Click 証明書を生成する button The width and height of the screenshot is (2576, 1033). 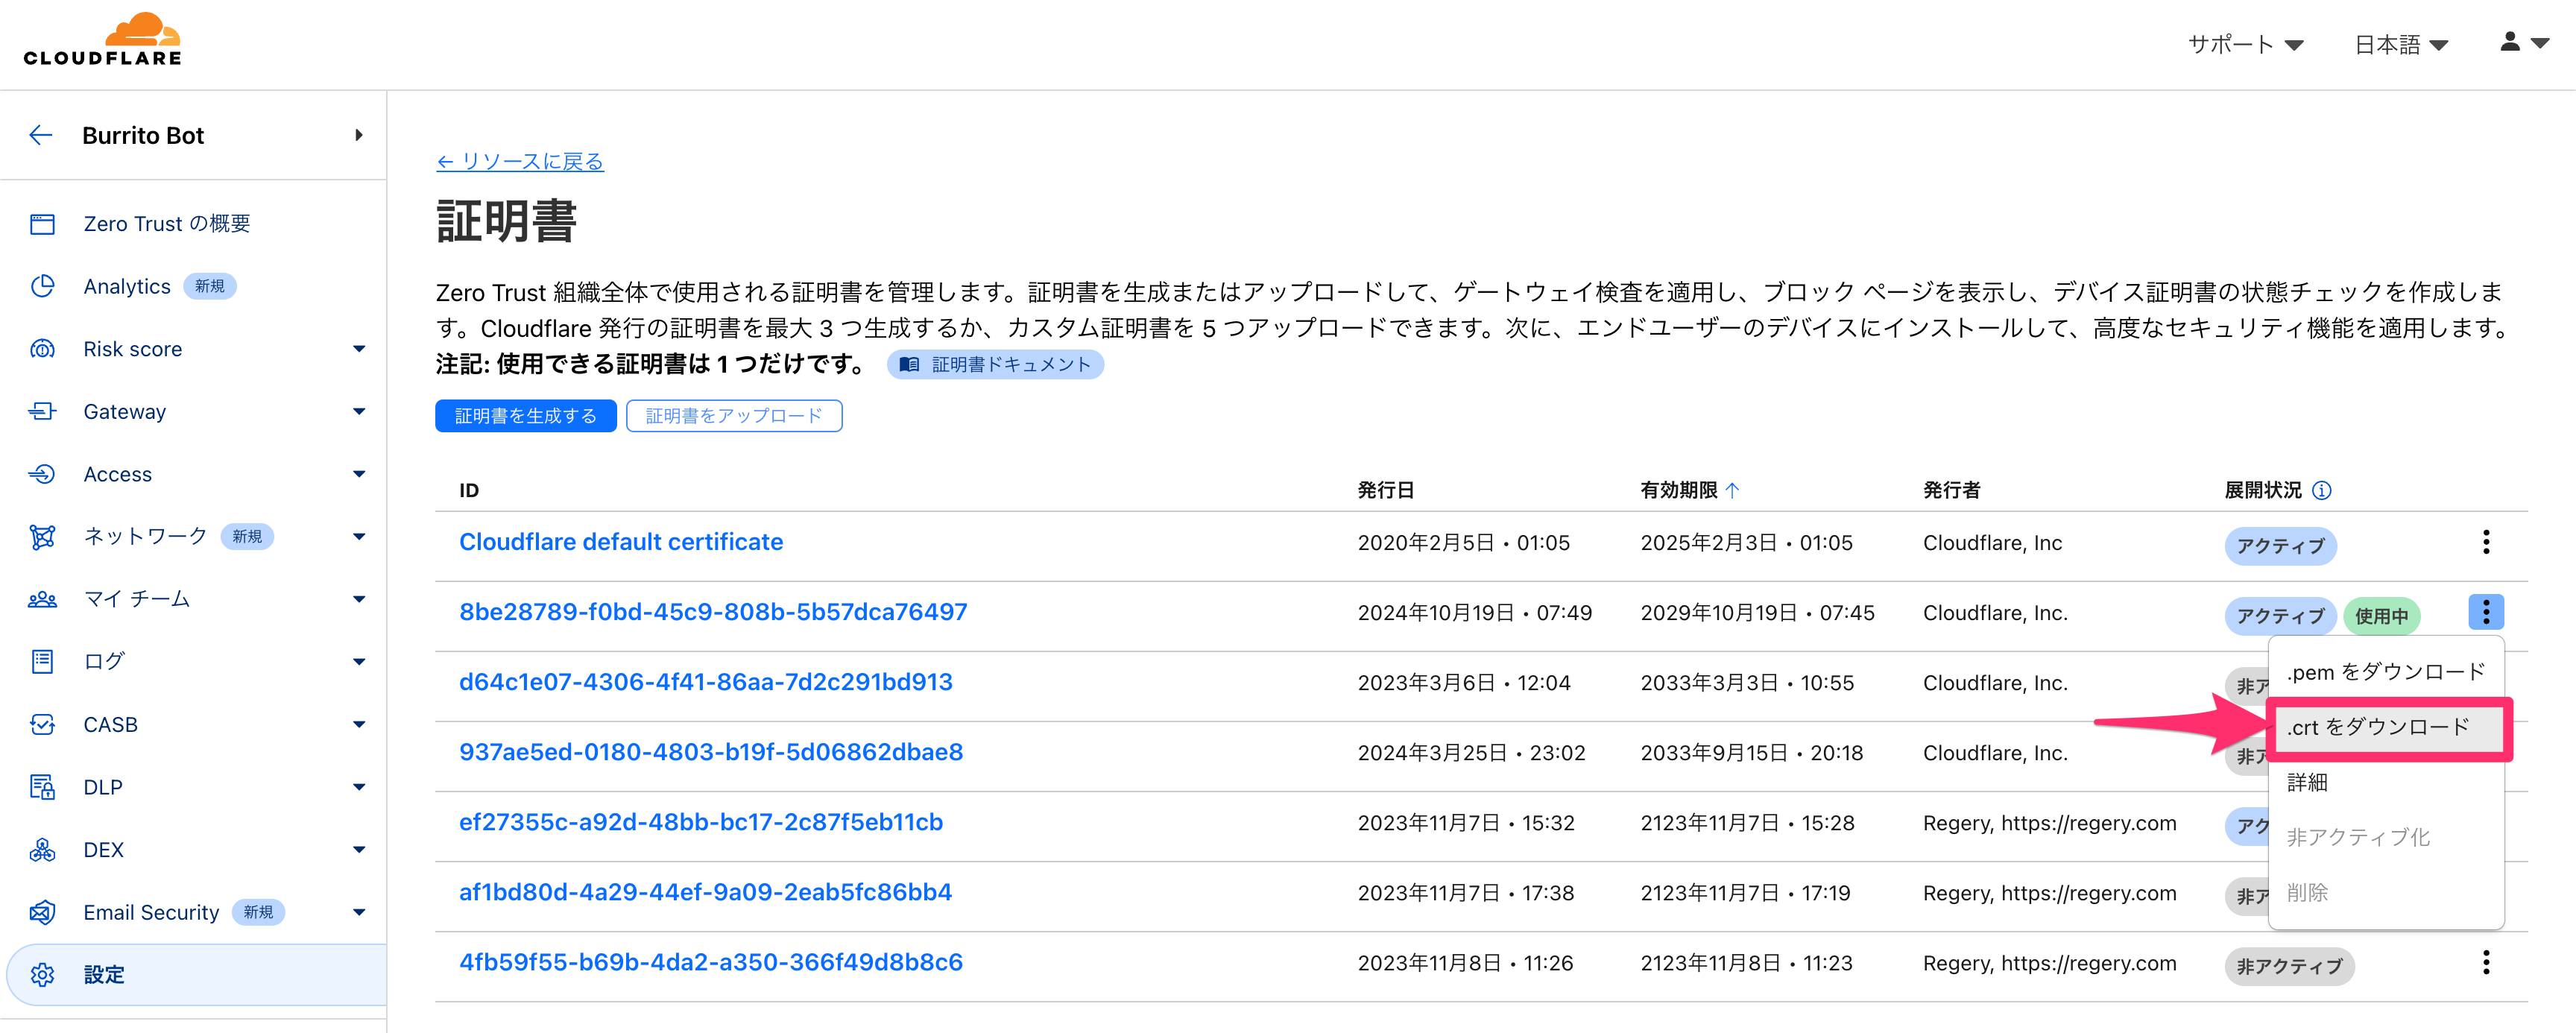(x=525, y=416)
